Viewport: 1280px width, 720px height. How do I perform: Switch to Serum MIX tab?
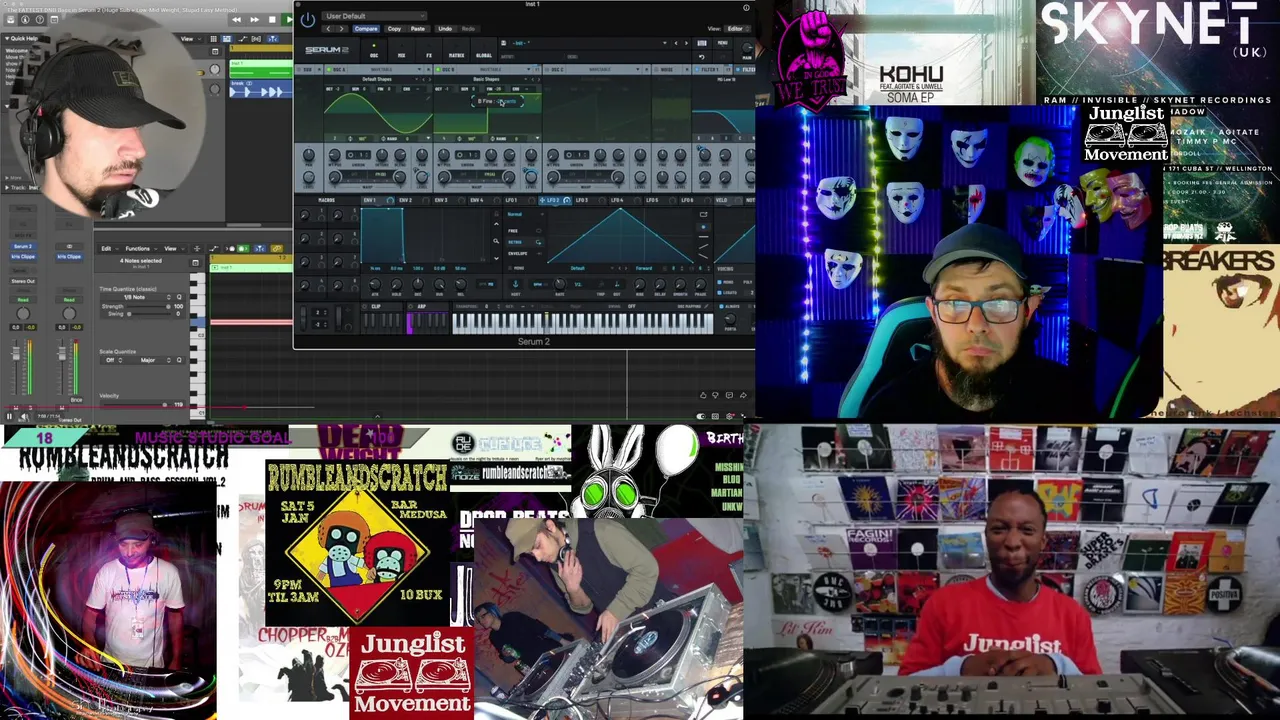click(x=402, y=49)
